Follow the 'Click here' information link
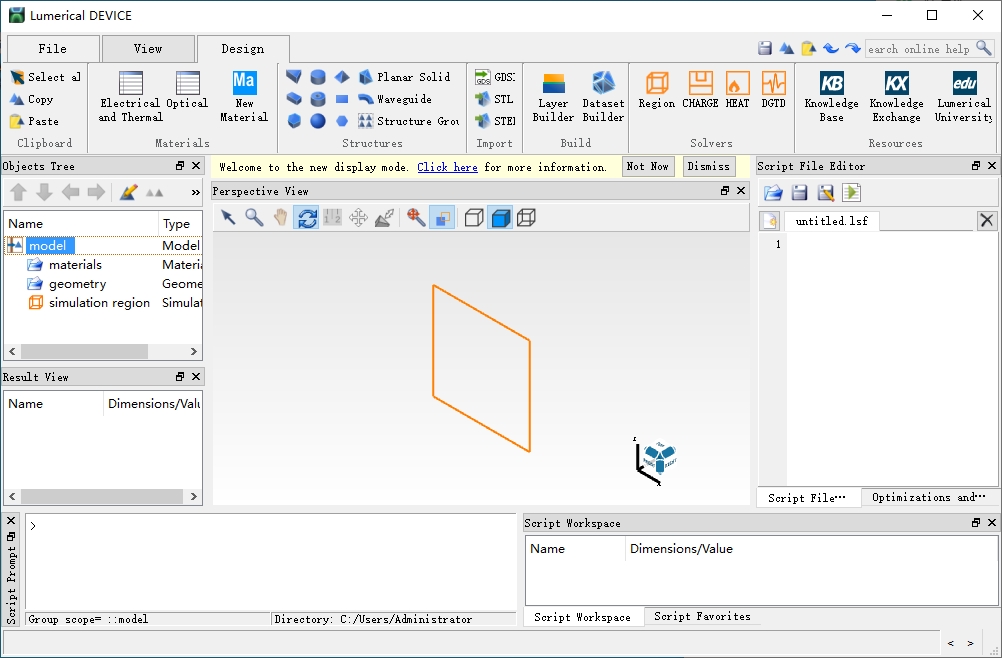The height and width of the screenshot is (658, 1002). click(x=447, y=167)
